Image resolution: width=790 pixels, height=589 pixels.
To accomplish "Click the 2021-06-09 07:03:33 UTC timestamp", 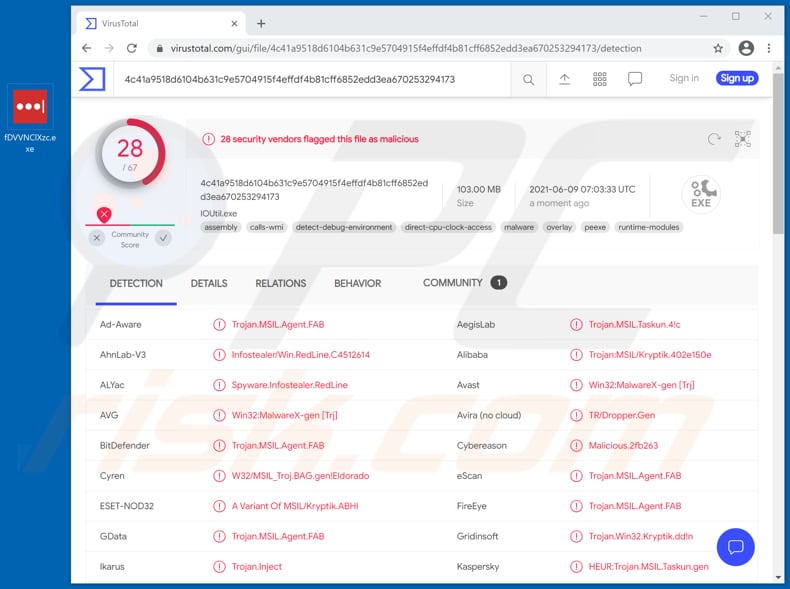I will click(x=582, y=189).
